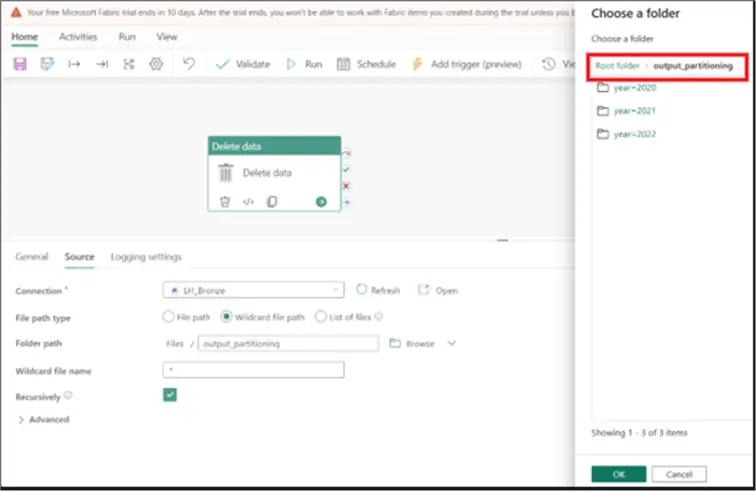Switch to the Activities ribbon tab
The height and width of the screenshot is (491, 756).
(x=78, y=37)
